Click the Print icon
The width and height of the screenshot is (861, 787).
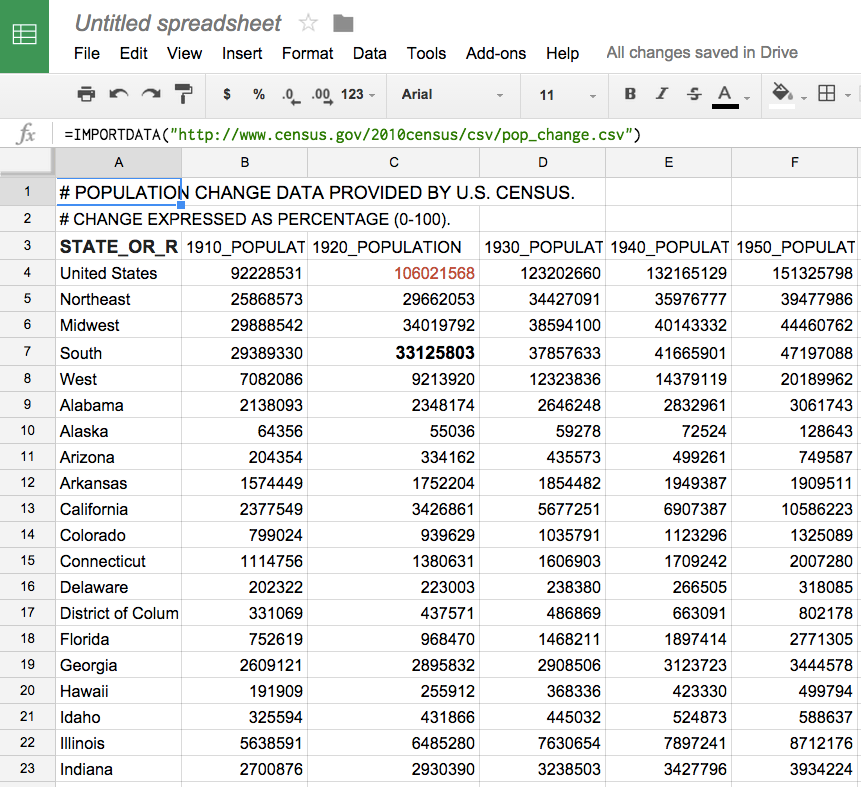pos(87,93)
